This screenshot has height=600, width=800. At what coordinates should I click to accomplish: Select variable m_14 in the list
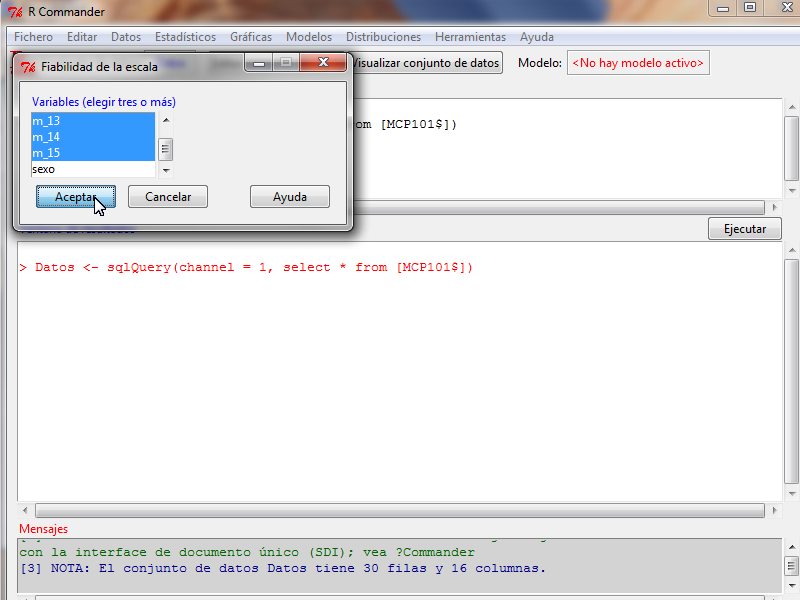[x=92, y=137]
